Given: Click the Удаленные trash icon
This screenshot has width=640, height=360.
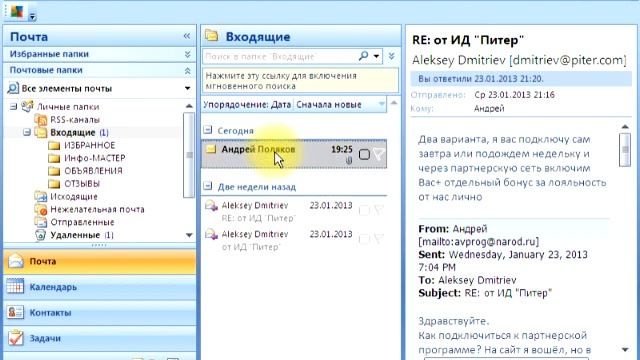Looking at the screenshot, I should coord(40,235).
